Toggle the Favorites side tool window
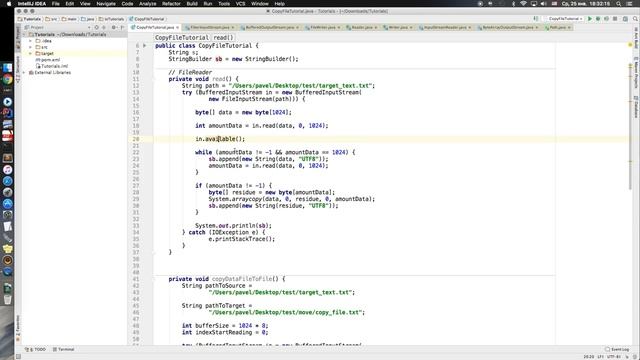The image size is (640, 360). [x=18, y=328]
